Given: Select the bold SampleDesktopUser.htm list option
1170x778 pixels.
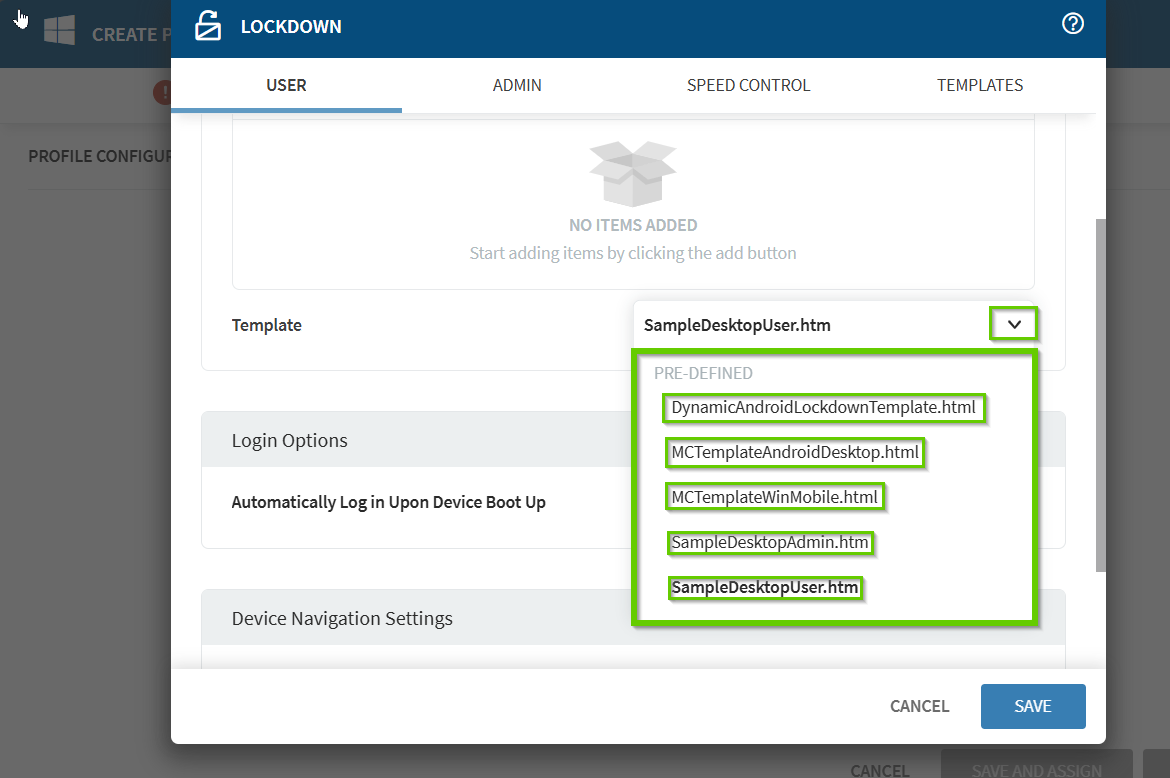Looking at the screenshot, I should click(764, 588).
